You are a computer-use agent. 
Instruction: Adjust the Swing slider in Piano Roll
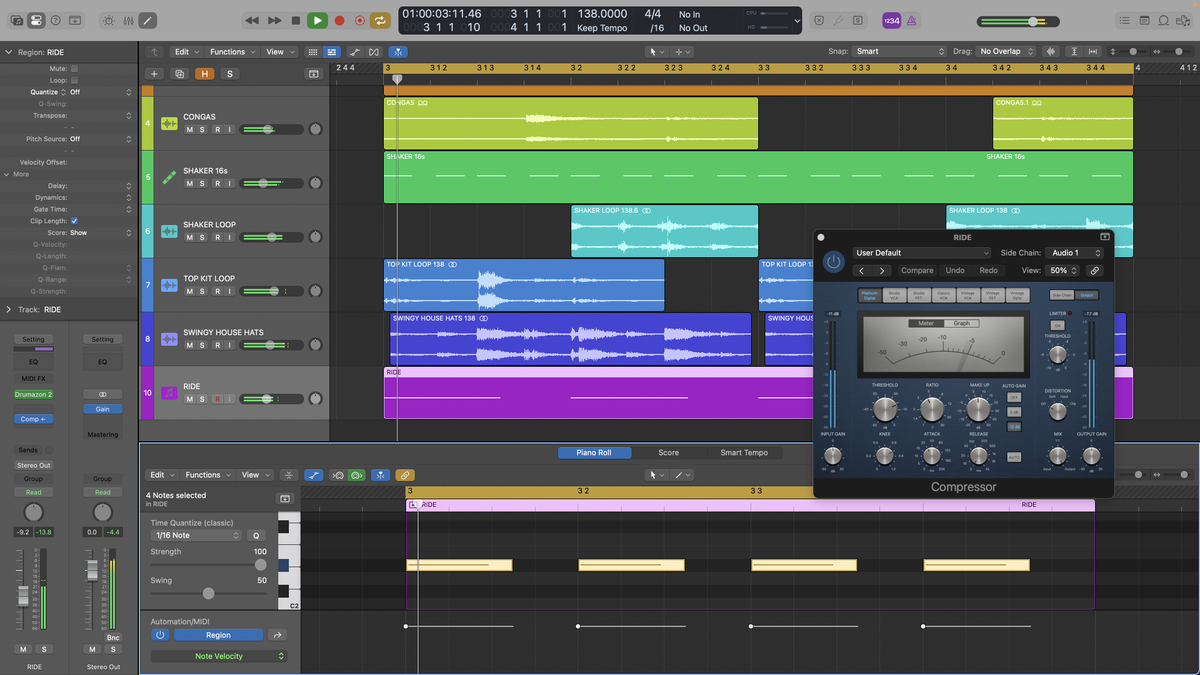[208, 593]
